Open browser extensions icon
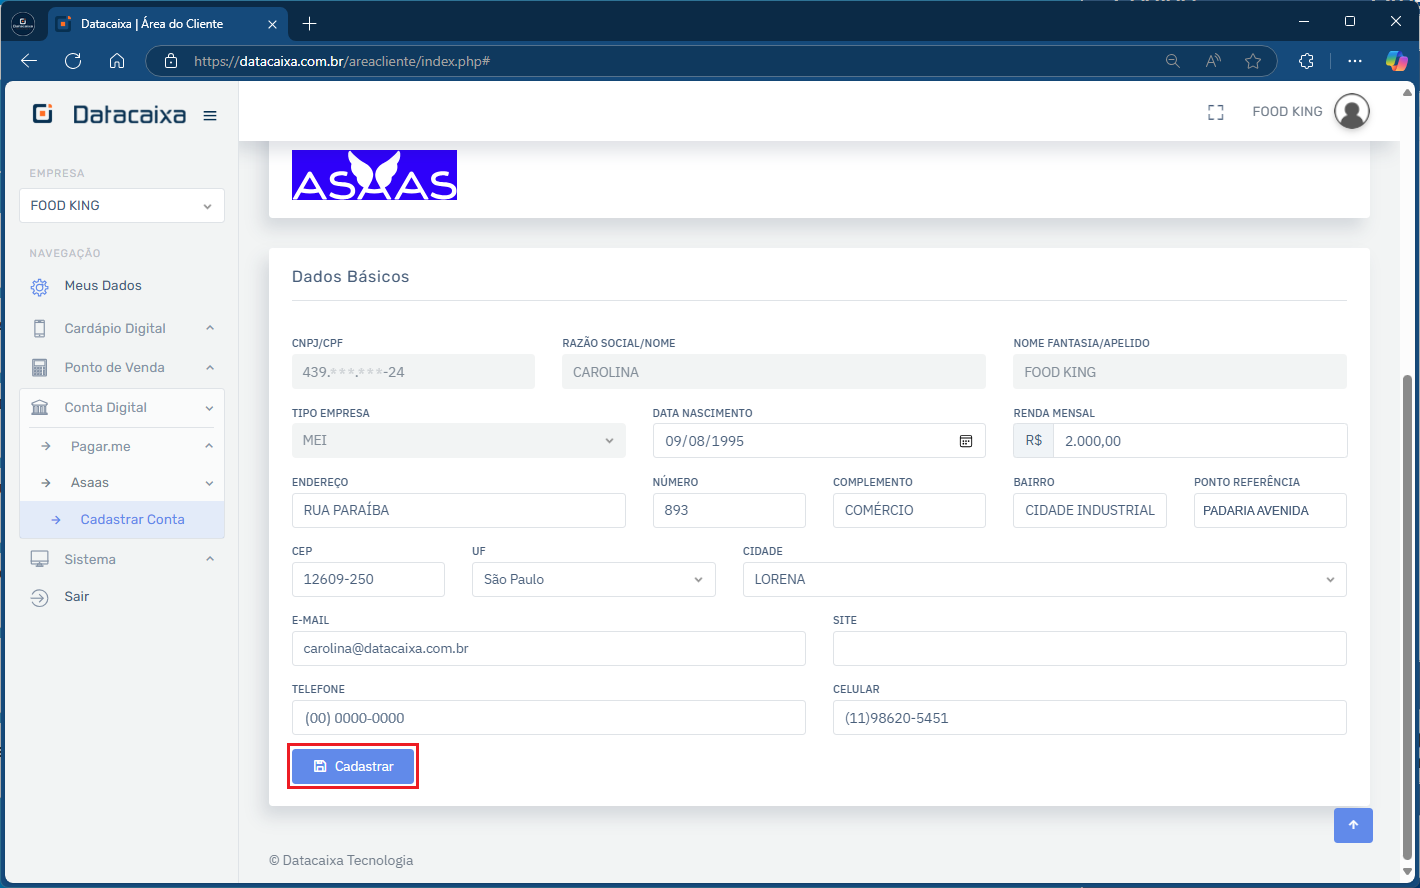Image resolution: width=1420 pixels, height=888 pixels. coord(1305,61)
